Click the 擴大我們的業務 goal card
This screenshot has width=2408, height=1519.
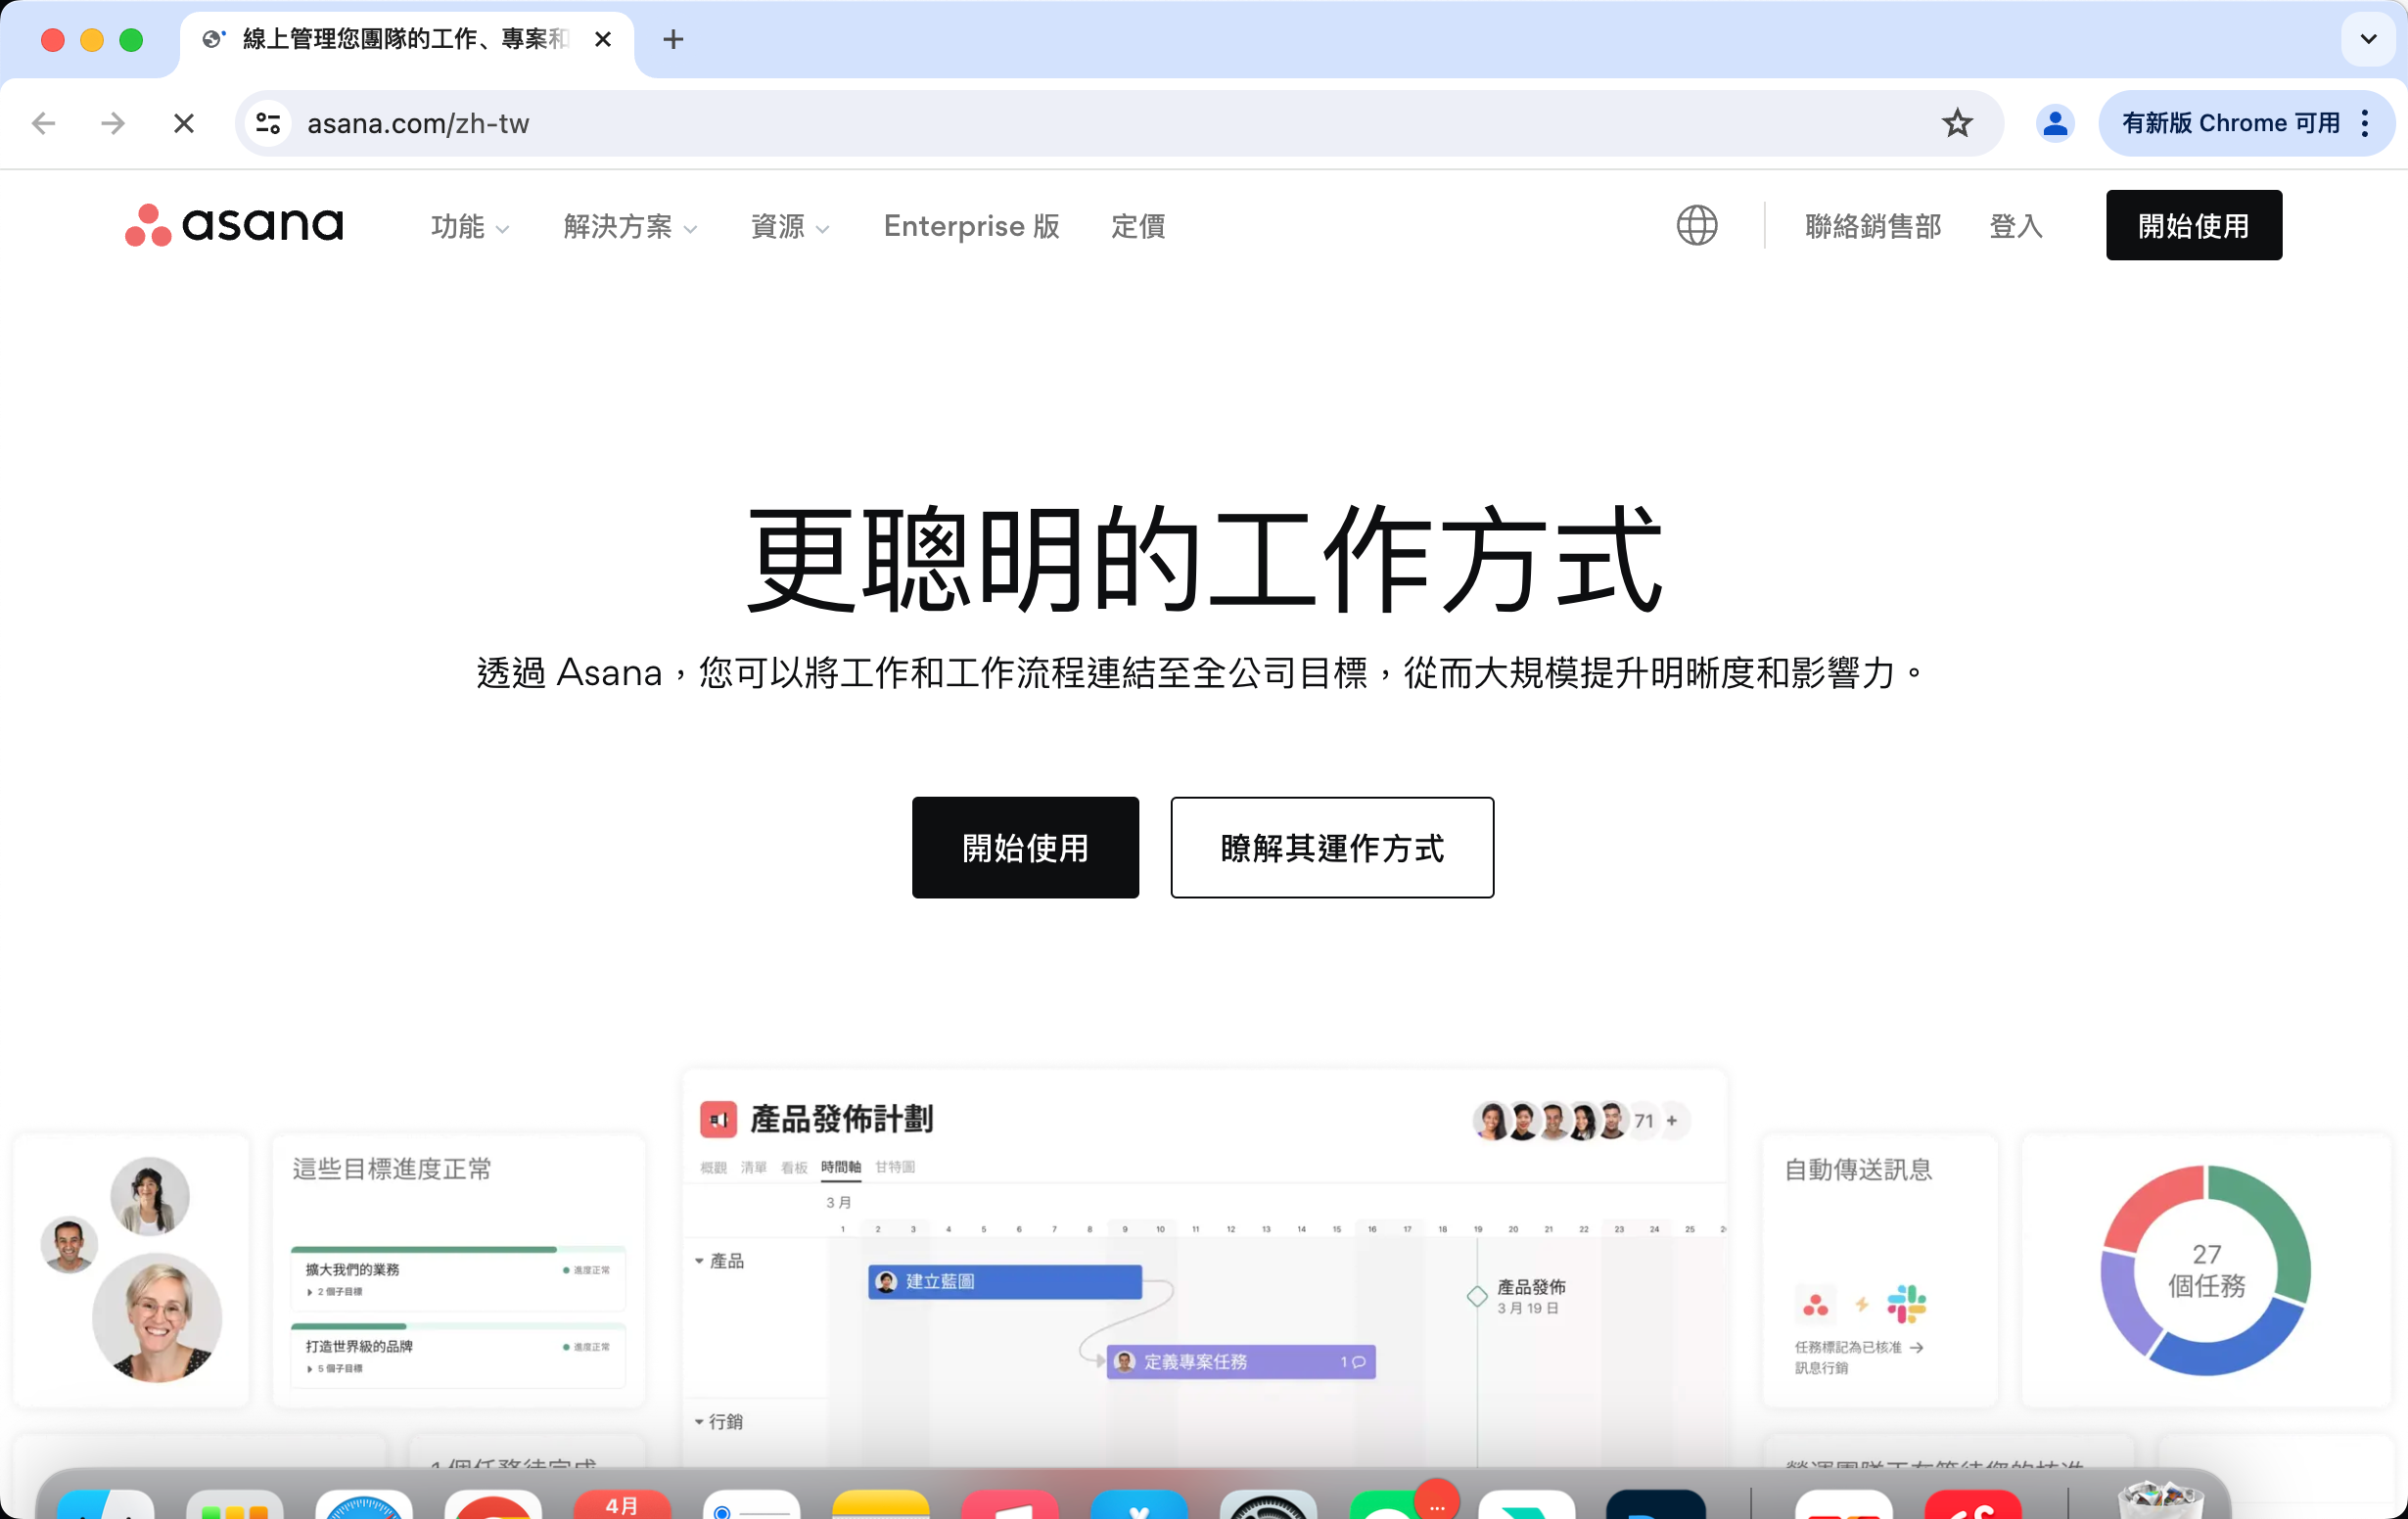point(458,1278)
